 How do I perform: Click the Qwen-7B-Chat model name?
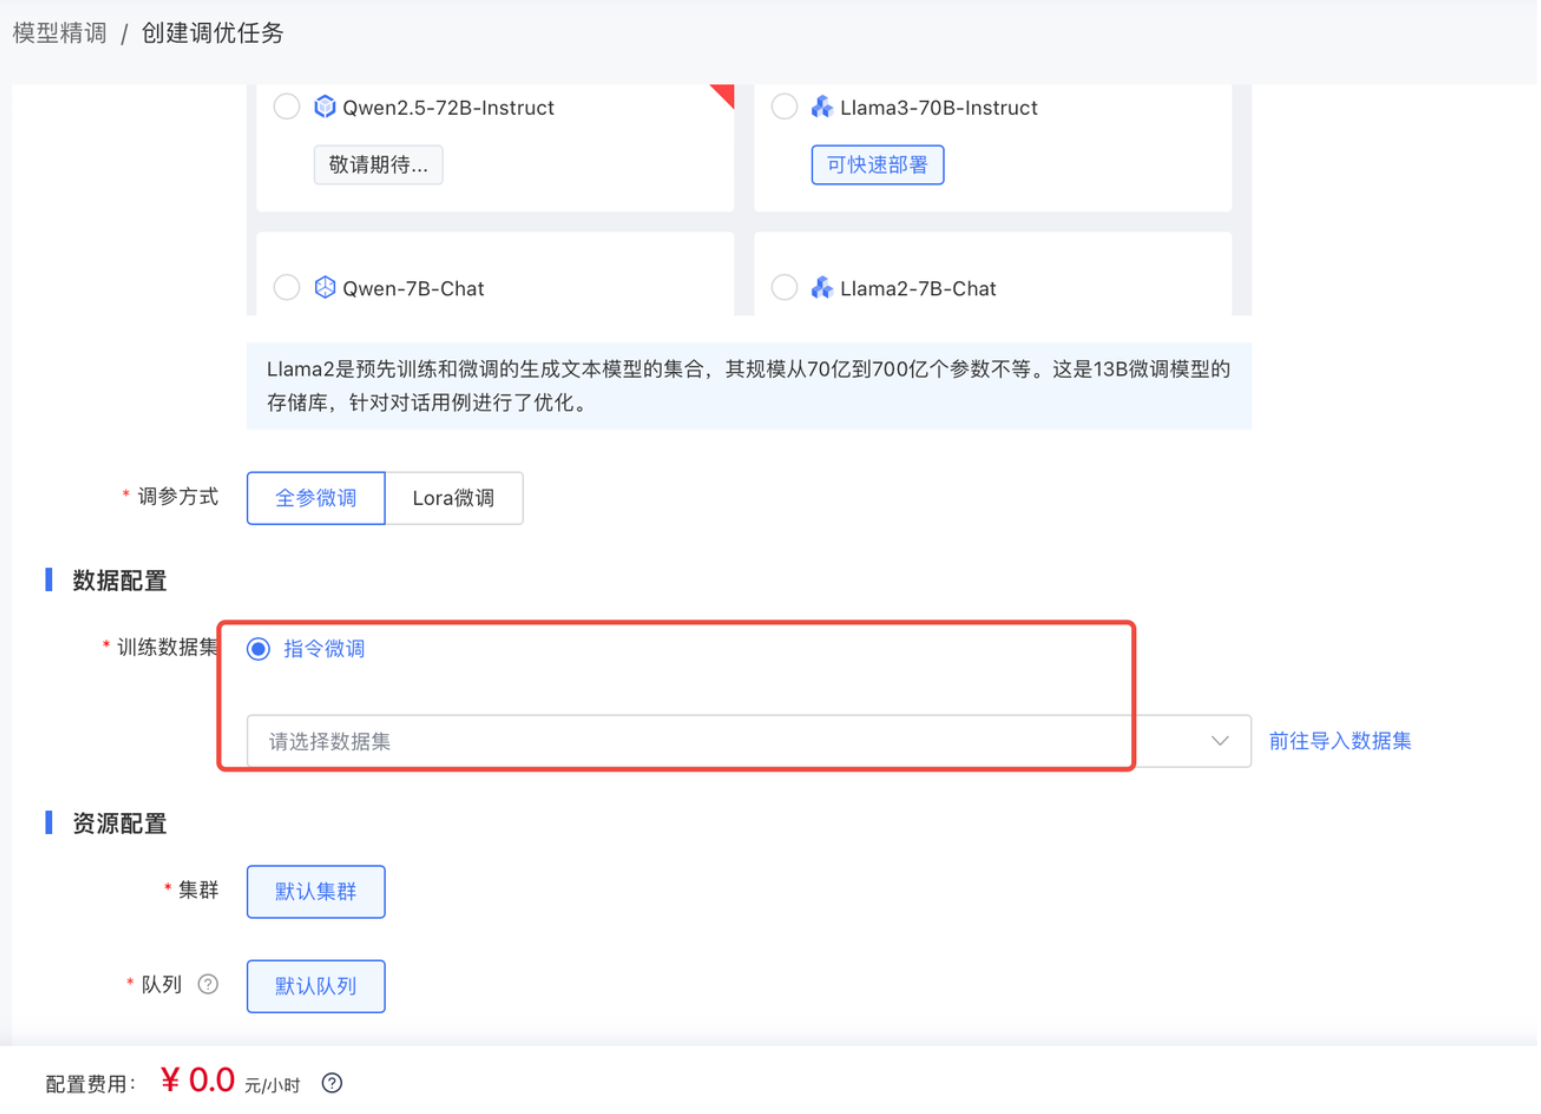413,289
